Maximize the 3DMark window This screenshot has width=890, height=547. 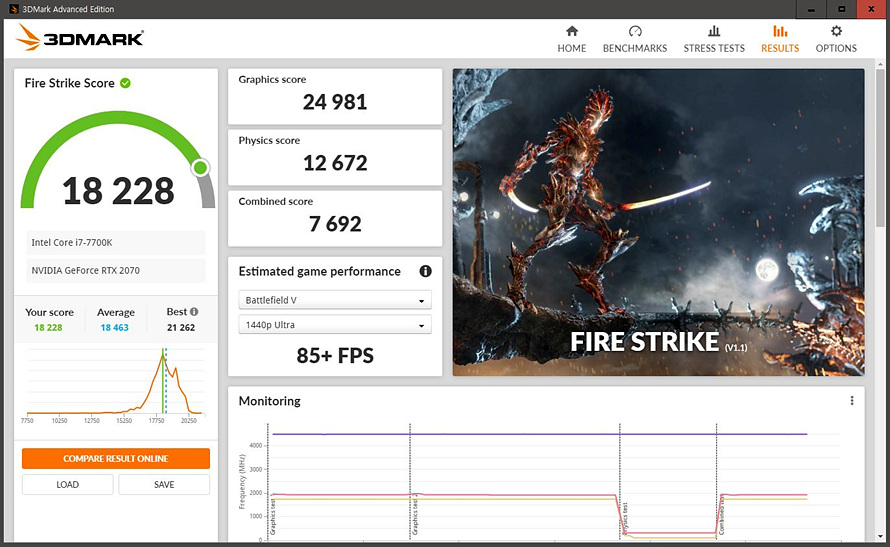842,9
